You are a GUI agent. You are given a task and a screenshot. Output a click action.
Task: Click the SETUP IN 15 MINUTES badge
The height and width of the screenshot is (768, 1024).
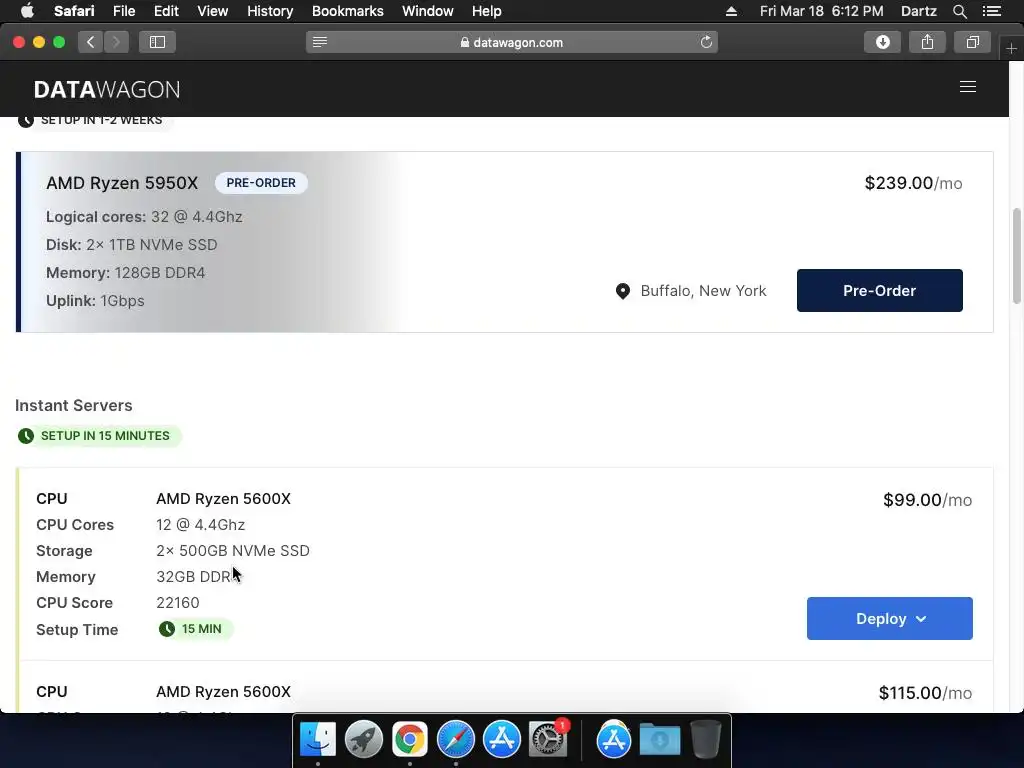coord(98,436)
